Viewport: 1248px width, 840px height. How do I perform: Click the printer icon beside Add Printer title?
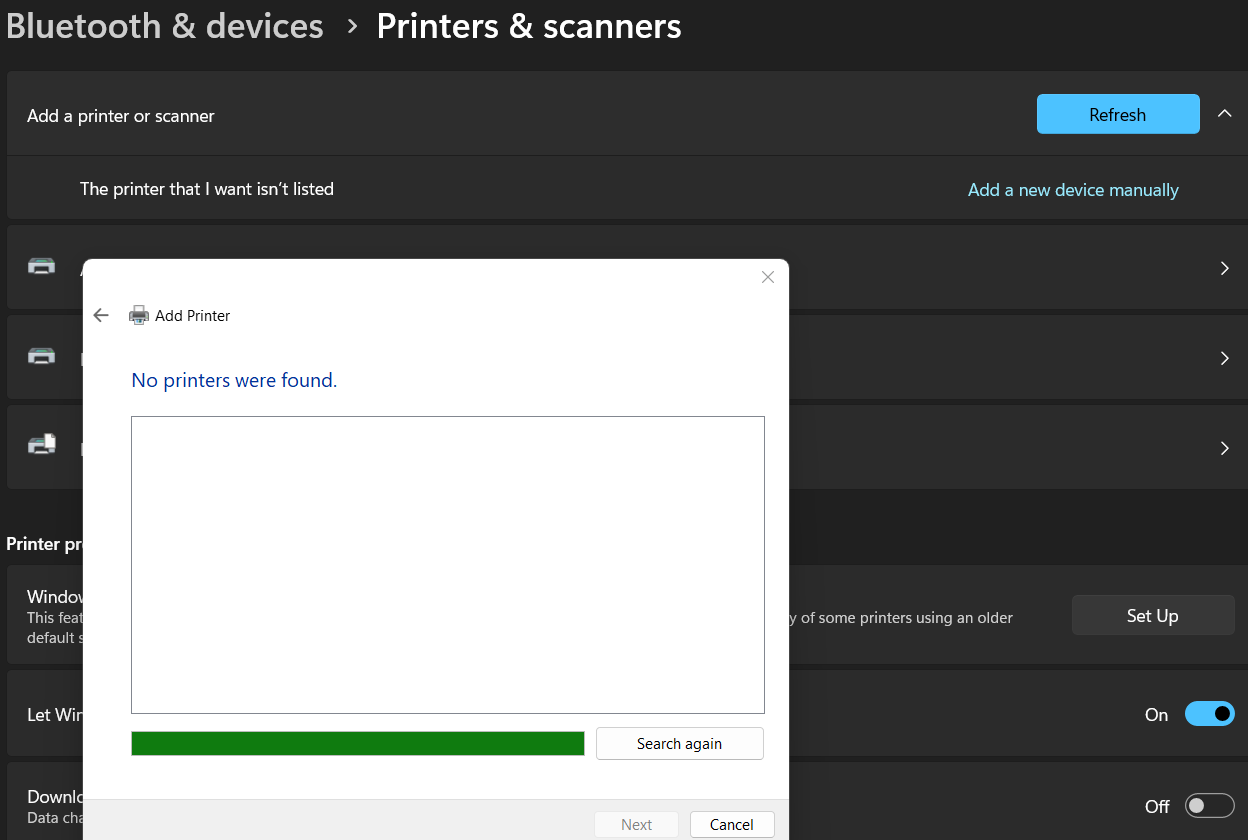tap(139, 315)
